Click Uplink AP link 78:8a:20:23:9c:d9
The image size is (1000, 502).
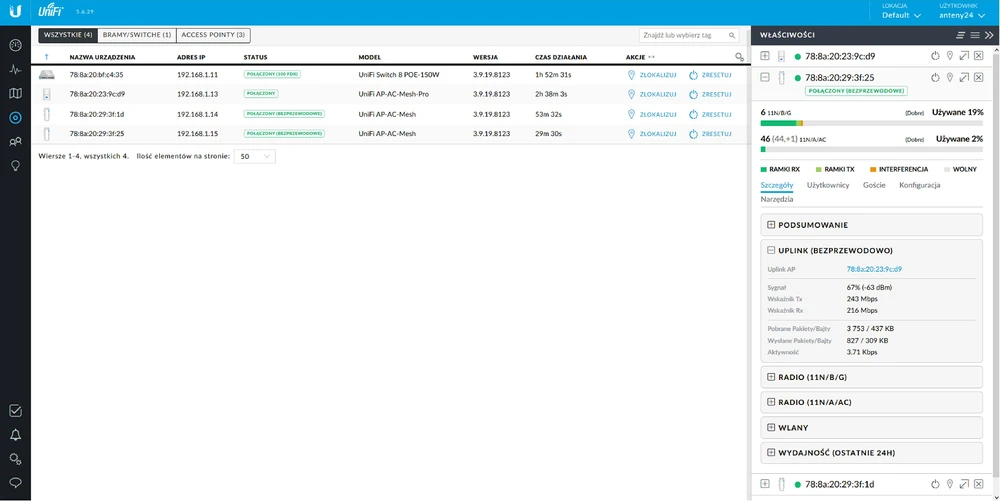(874, 269)
